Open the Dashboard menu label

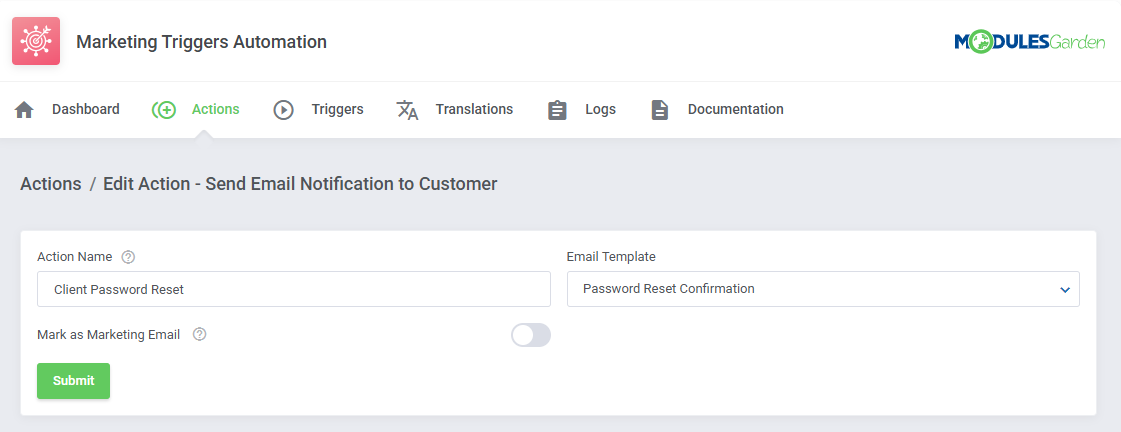pyautogui.click(x=86, y=109)
